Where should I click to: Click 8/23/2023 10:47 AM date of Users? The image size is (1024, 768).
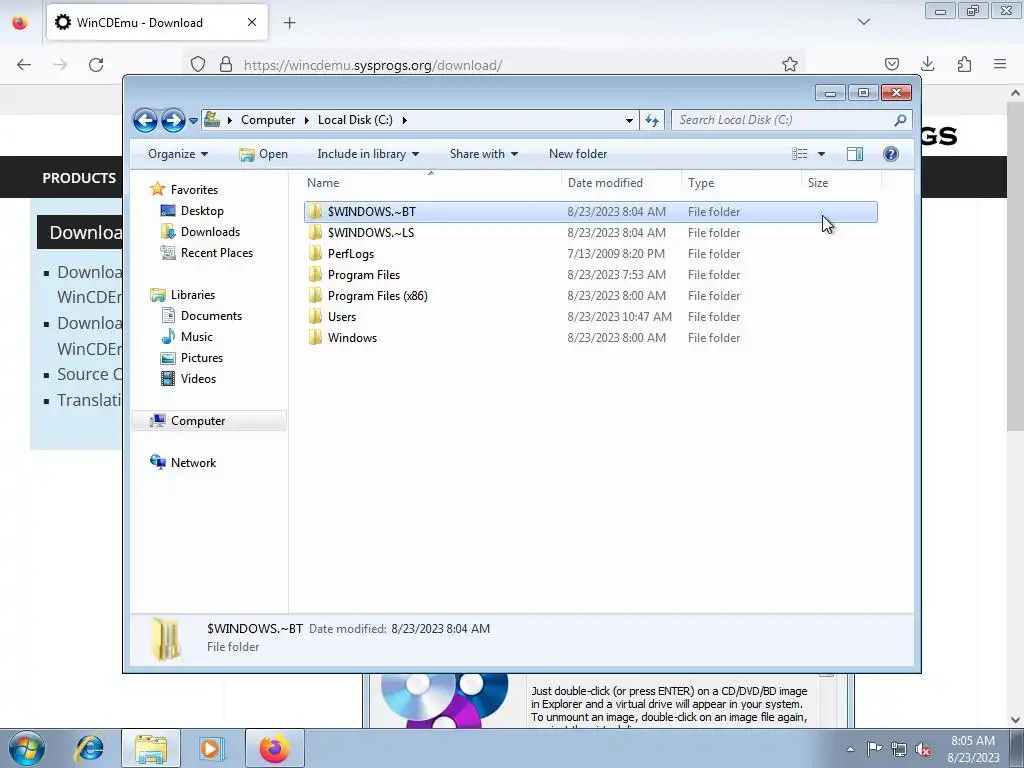[619, 317]
